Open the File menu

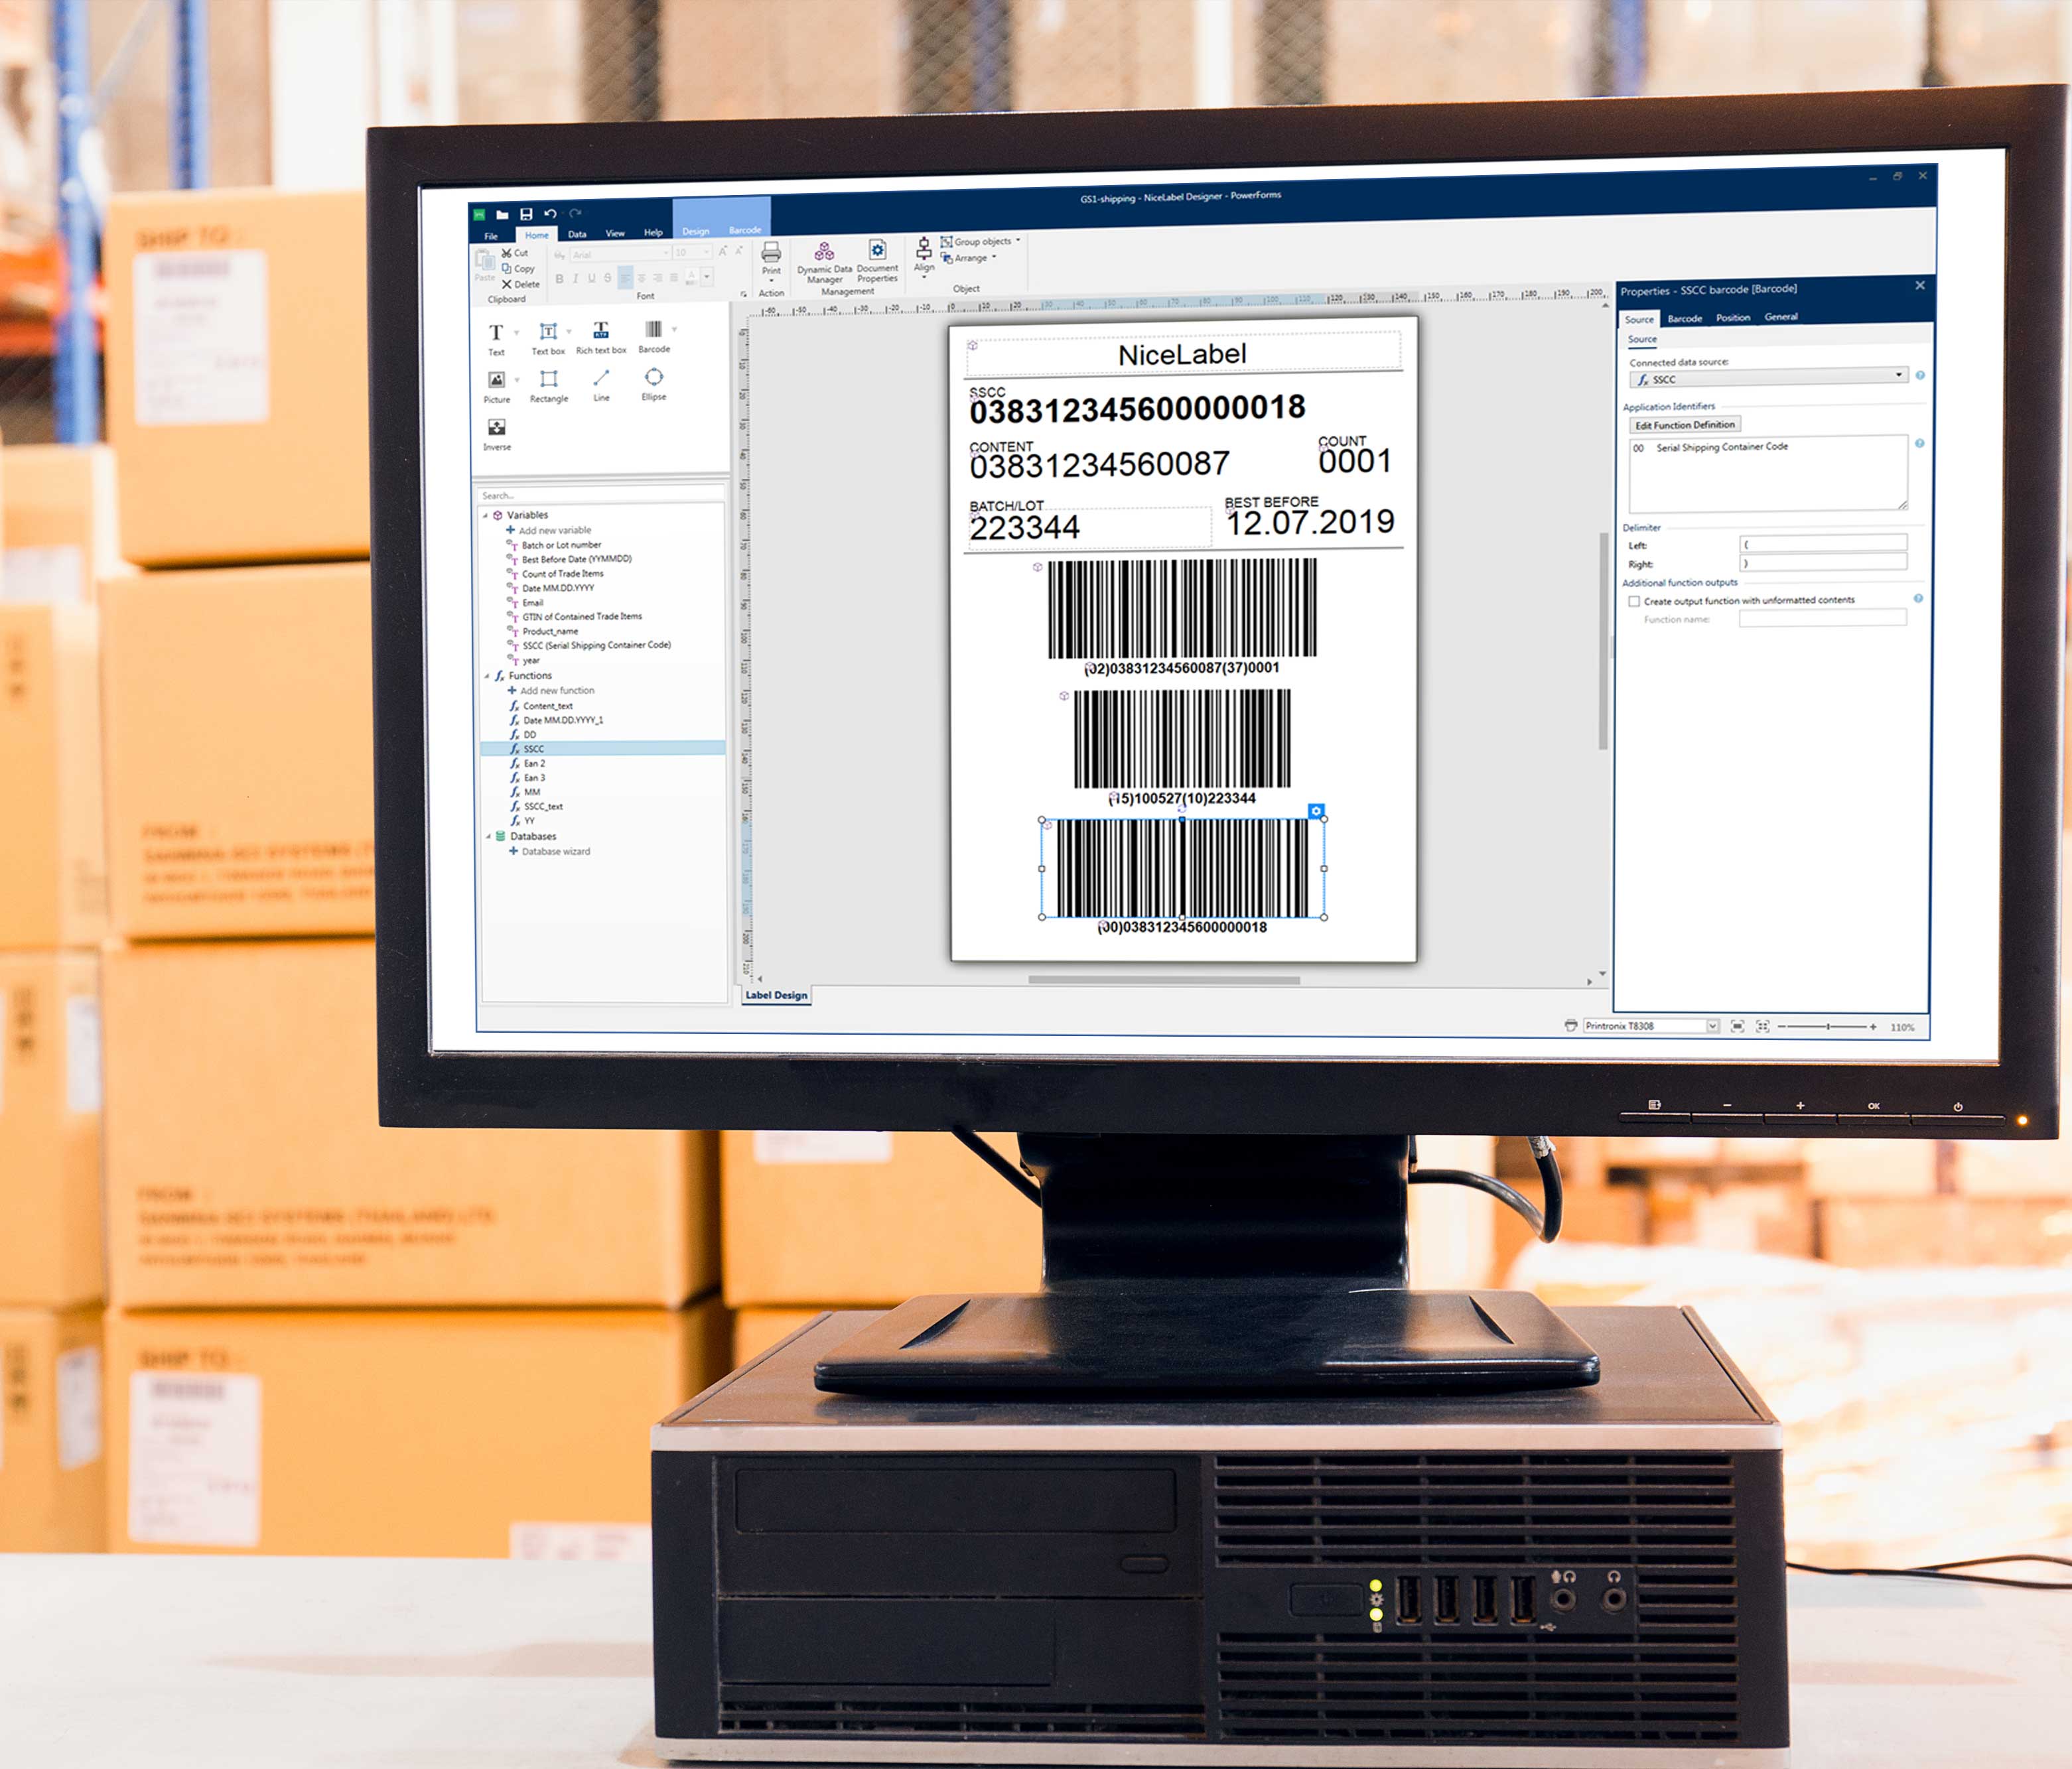(491, 236)
